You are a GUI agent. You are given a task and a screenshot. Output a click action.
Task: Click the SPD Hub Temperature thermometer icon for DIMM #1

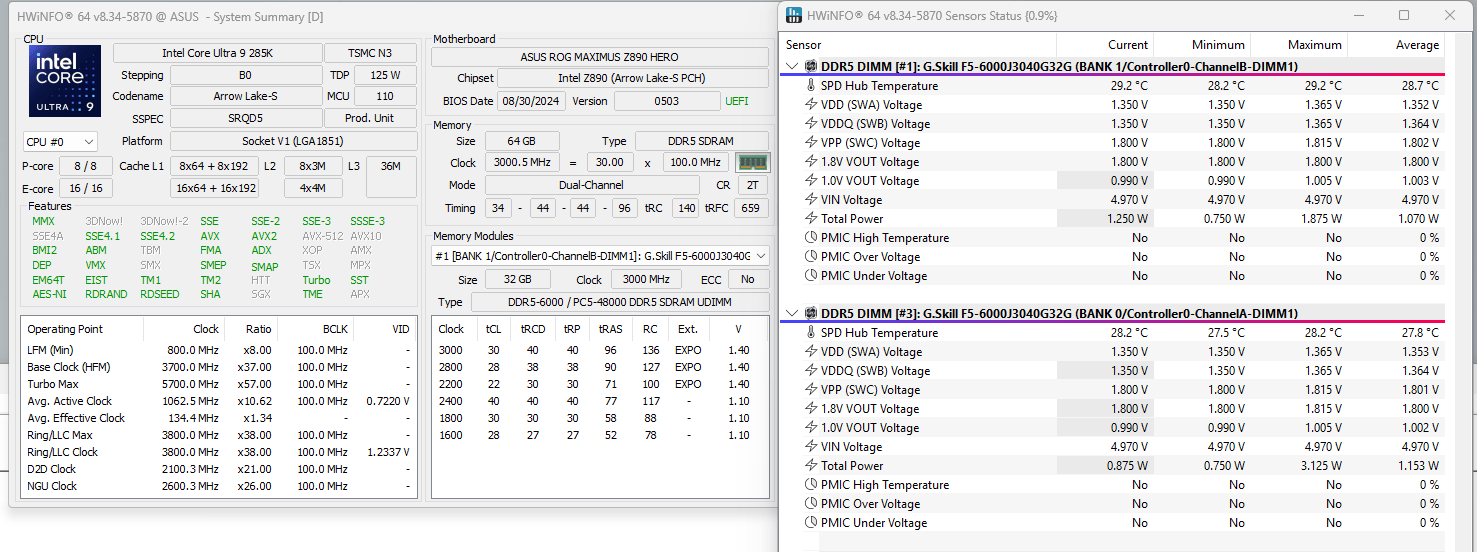pyautogui.click(x=811, y=86)
